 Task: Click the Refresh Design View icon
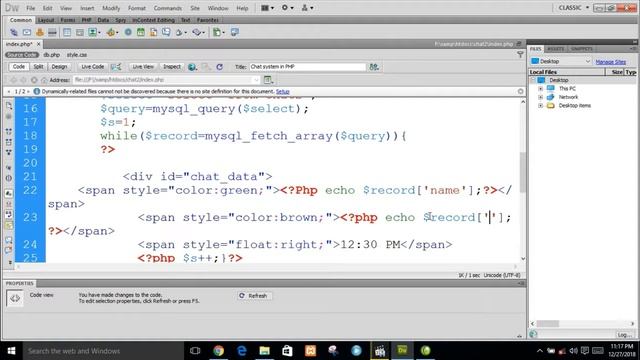pos(220,67)
